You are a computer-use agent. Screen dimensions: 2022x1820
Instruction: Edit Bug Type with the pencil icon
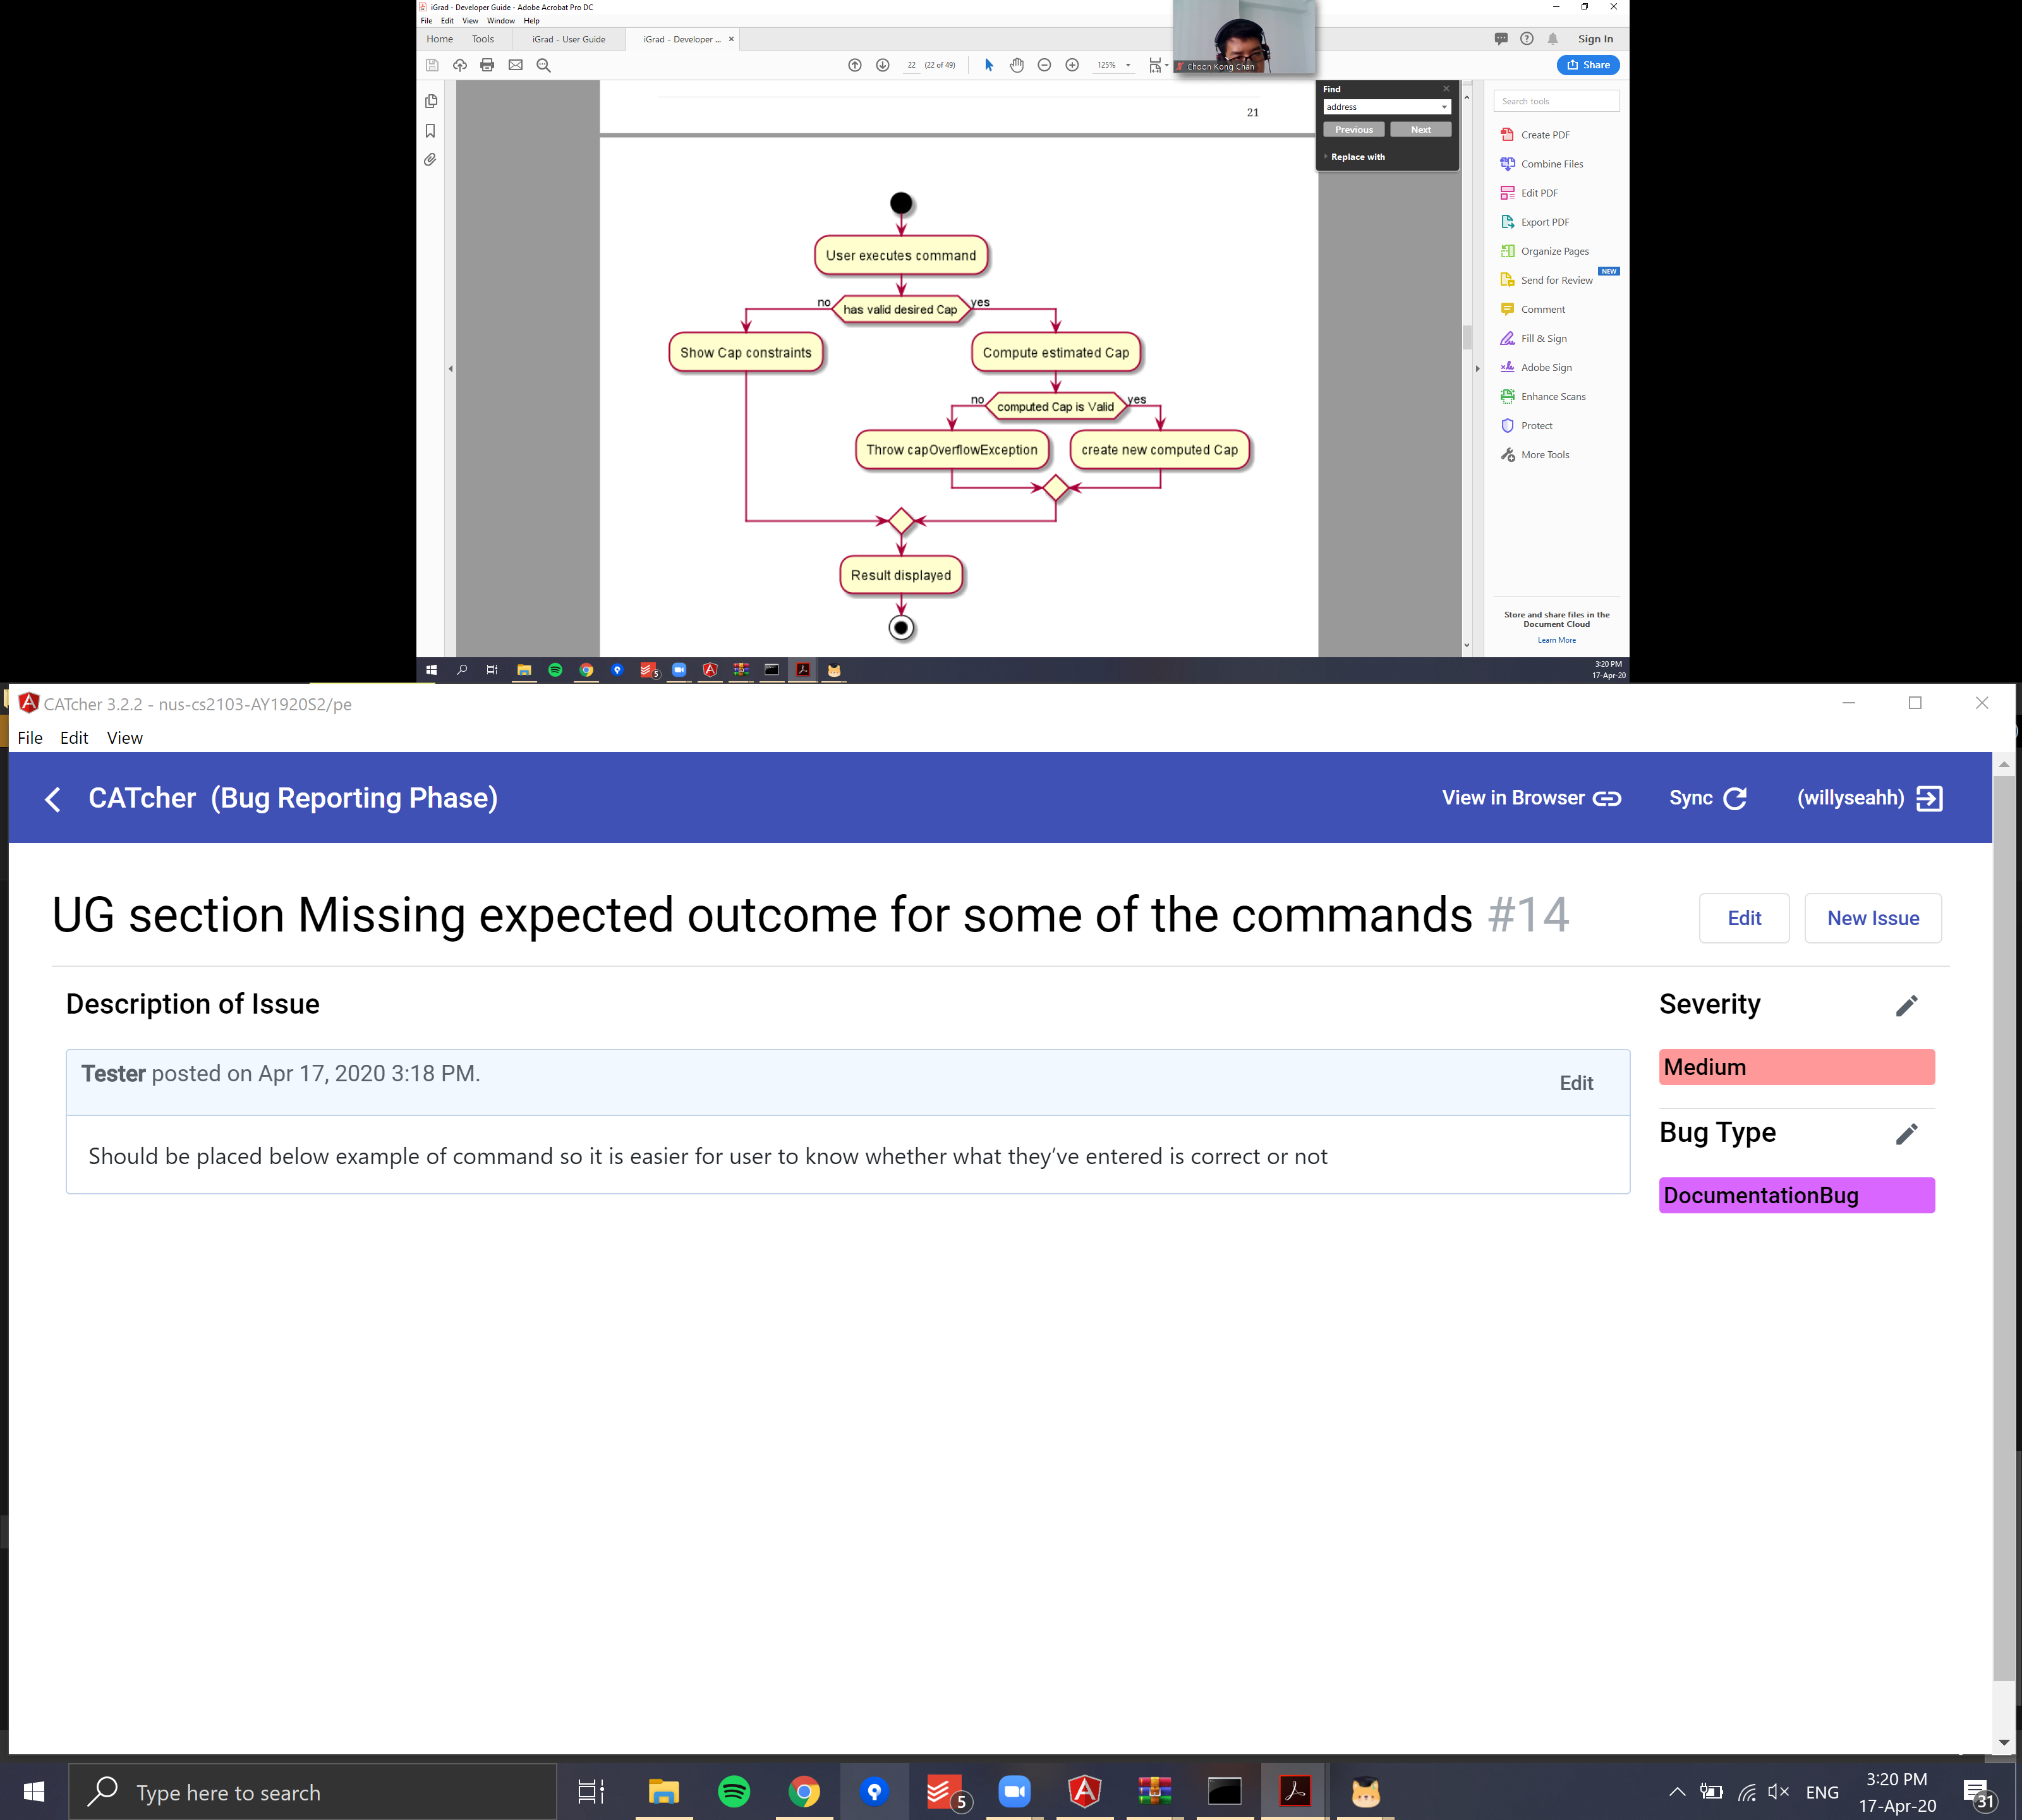[1906, 1134]
